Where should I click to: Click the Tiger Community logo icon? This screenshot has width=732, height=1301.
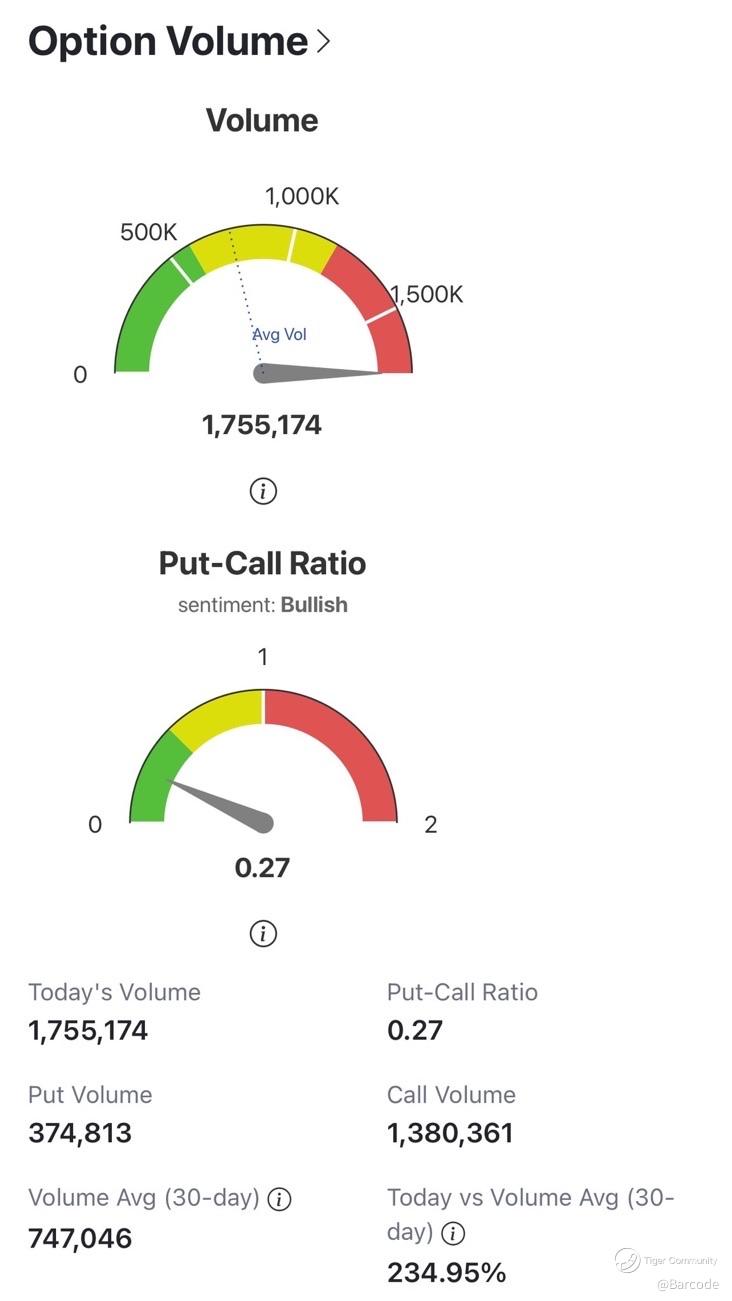pos(627,1260)
